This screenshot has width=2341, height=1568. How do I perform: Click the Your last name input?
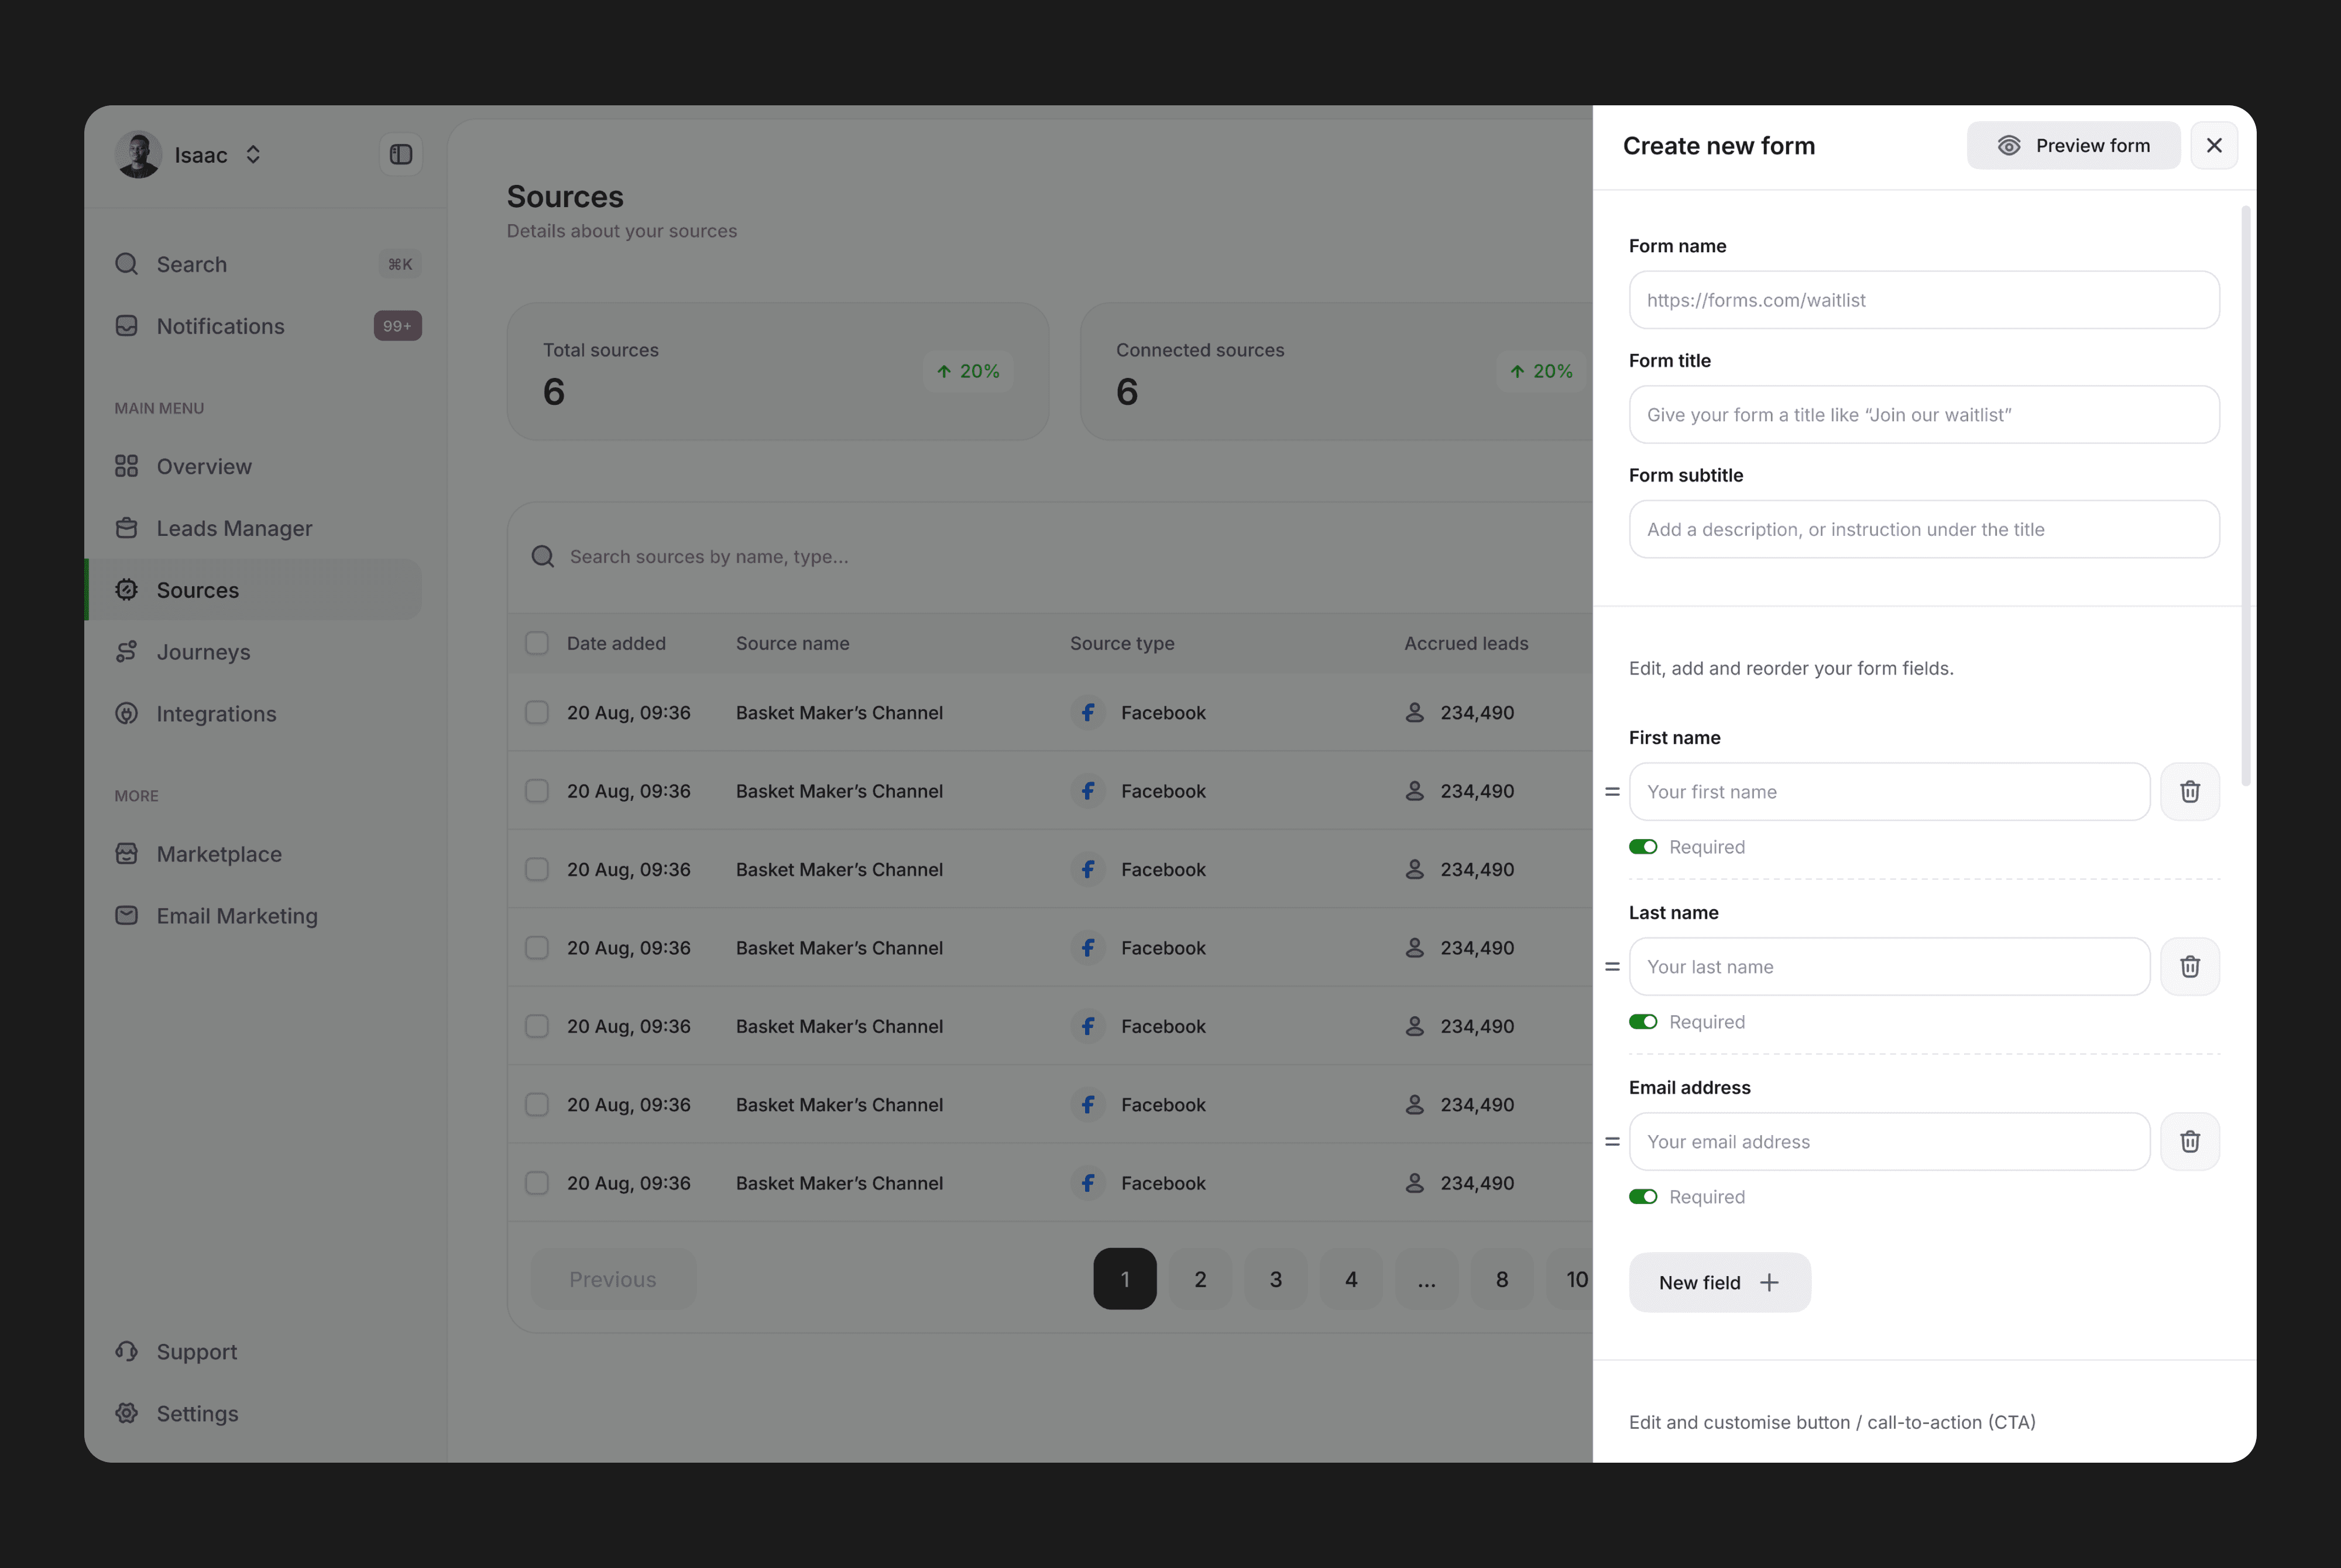pos(1889,967)
